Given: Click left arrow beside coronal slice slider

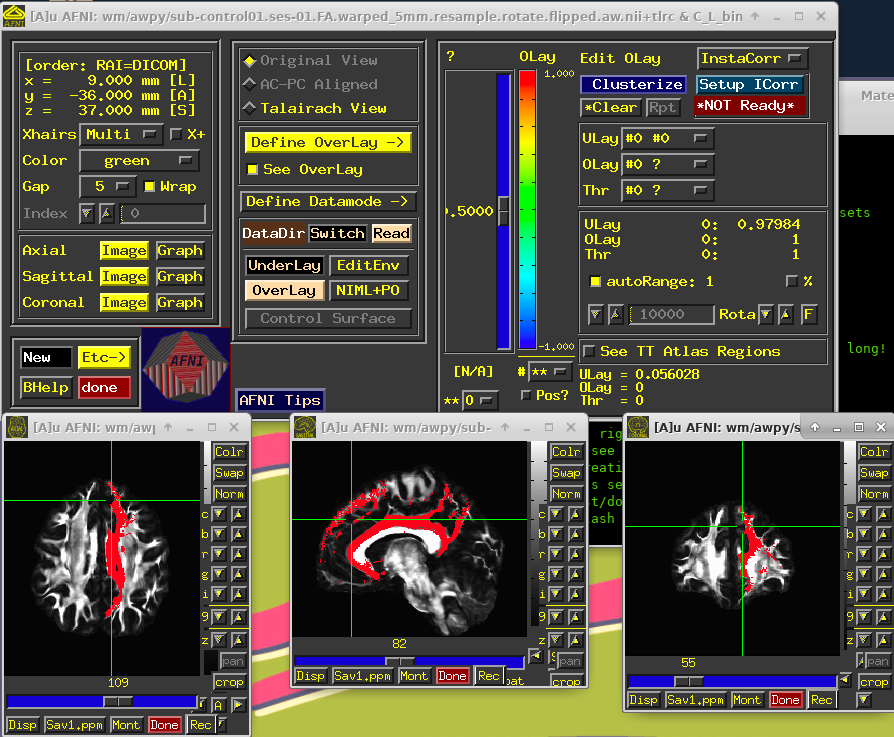Looking at the screenshot, I should pos(845,680).
